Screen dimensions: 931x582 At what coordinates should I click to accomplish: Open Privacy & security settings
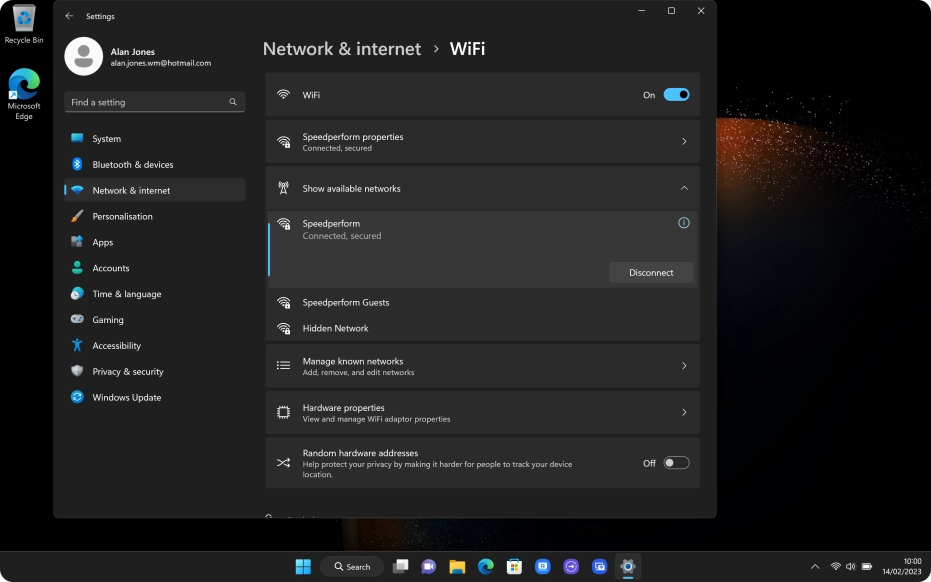click(x=128, y=371)
